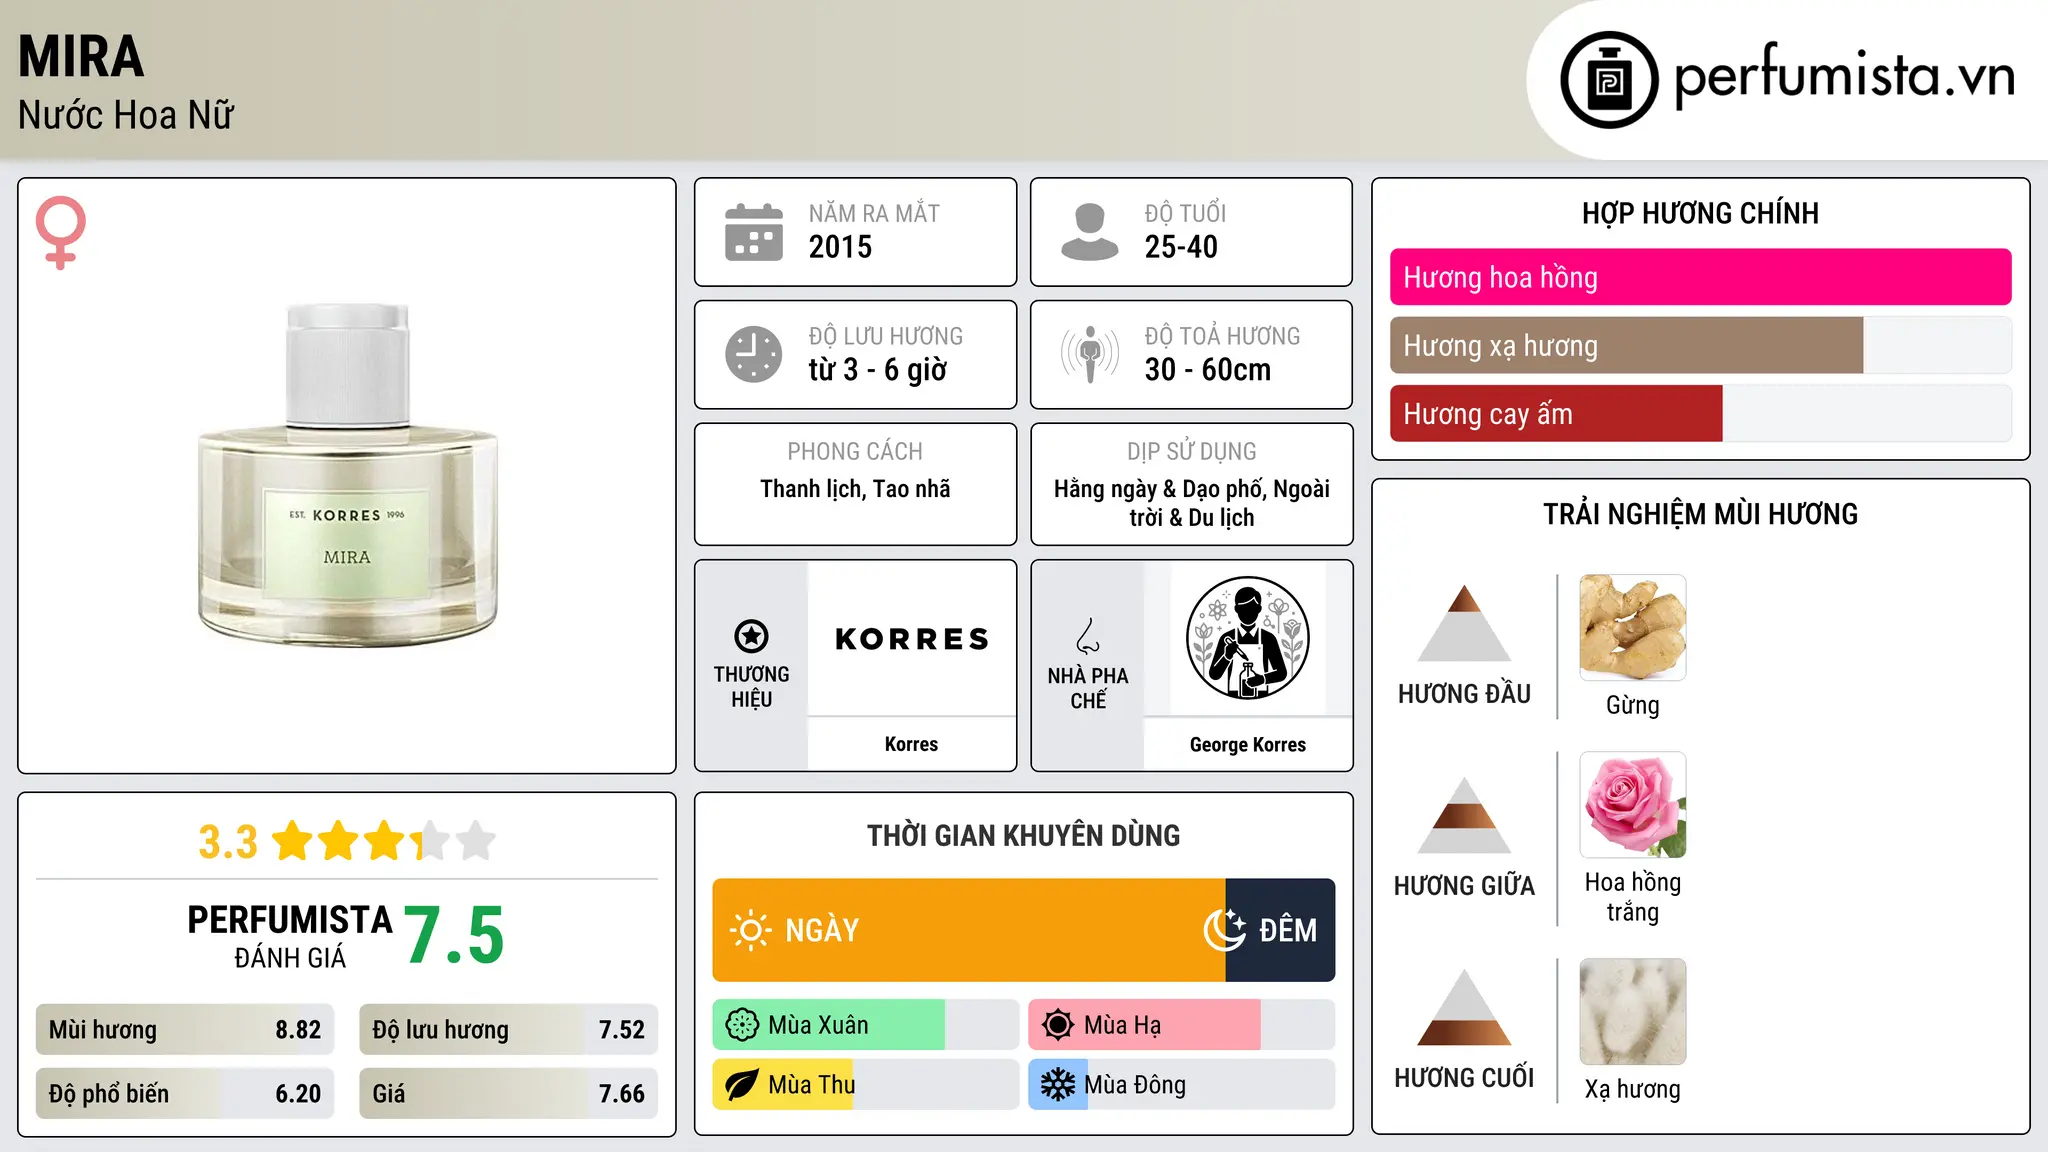
Task: Click the moon icon next to Đêm
Action: [1224, 930]
